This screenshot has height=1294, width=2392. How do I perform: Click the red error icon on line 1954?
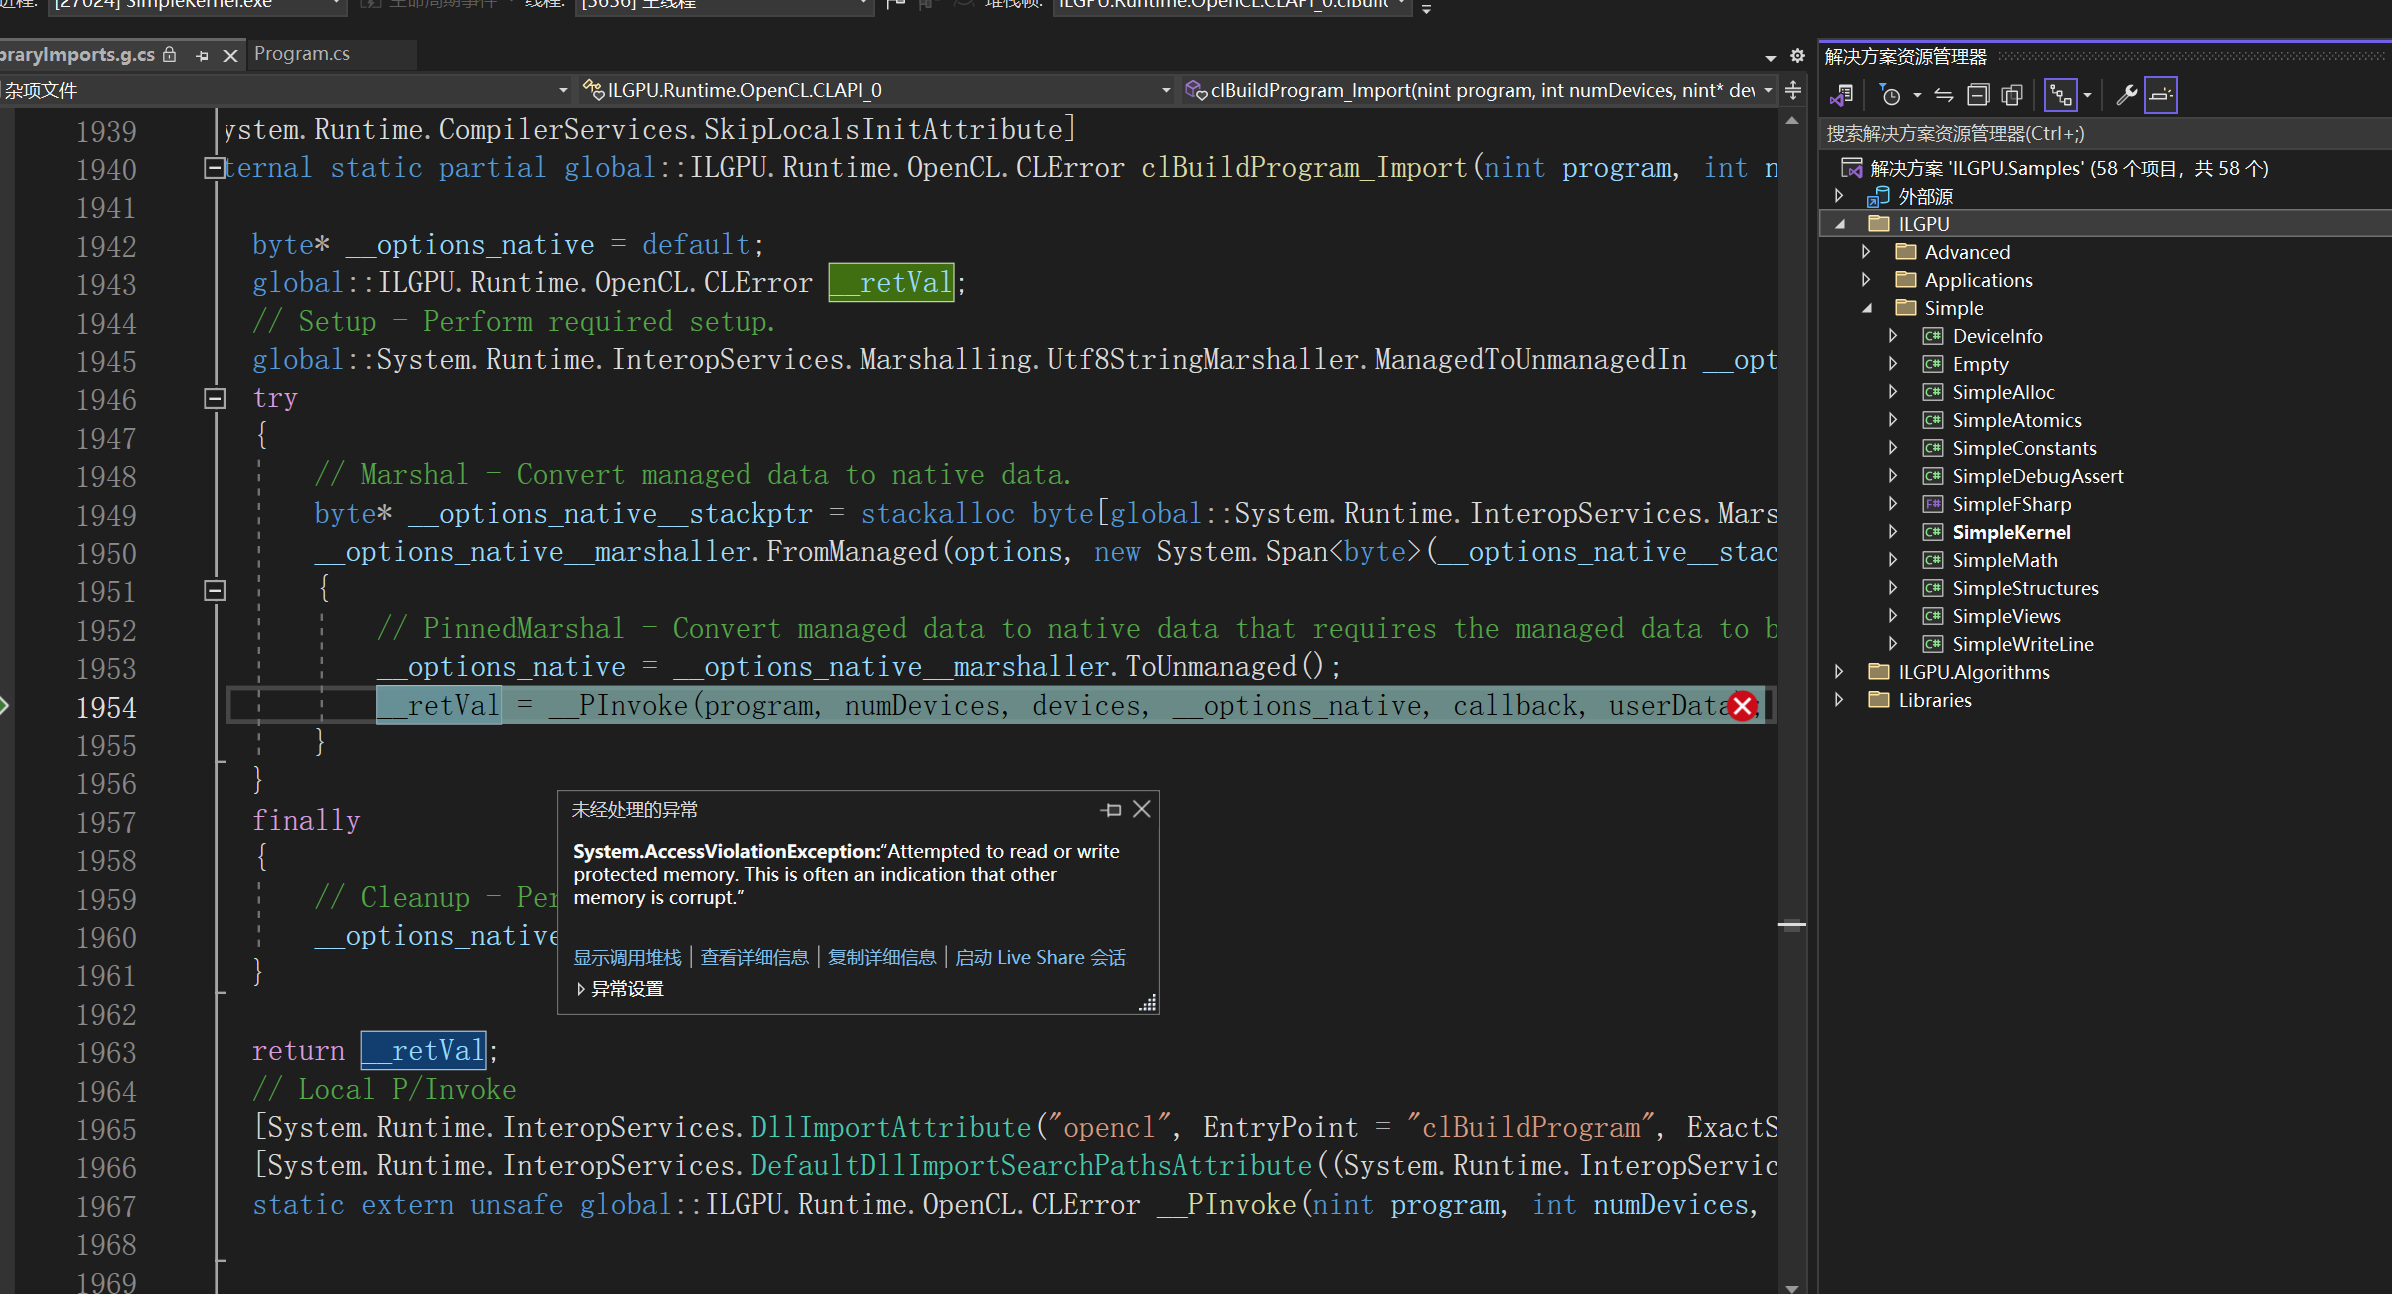[1743, 706]
